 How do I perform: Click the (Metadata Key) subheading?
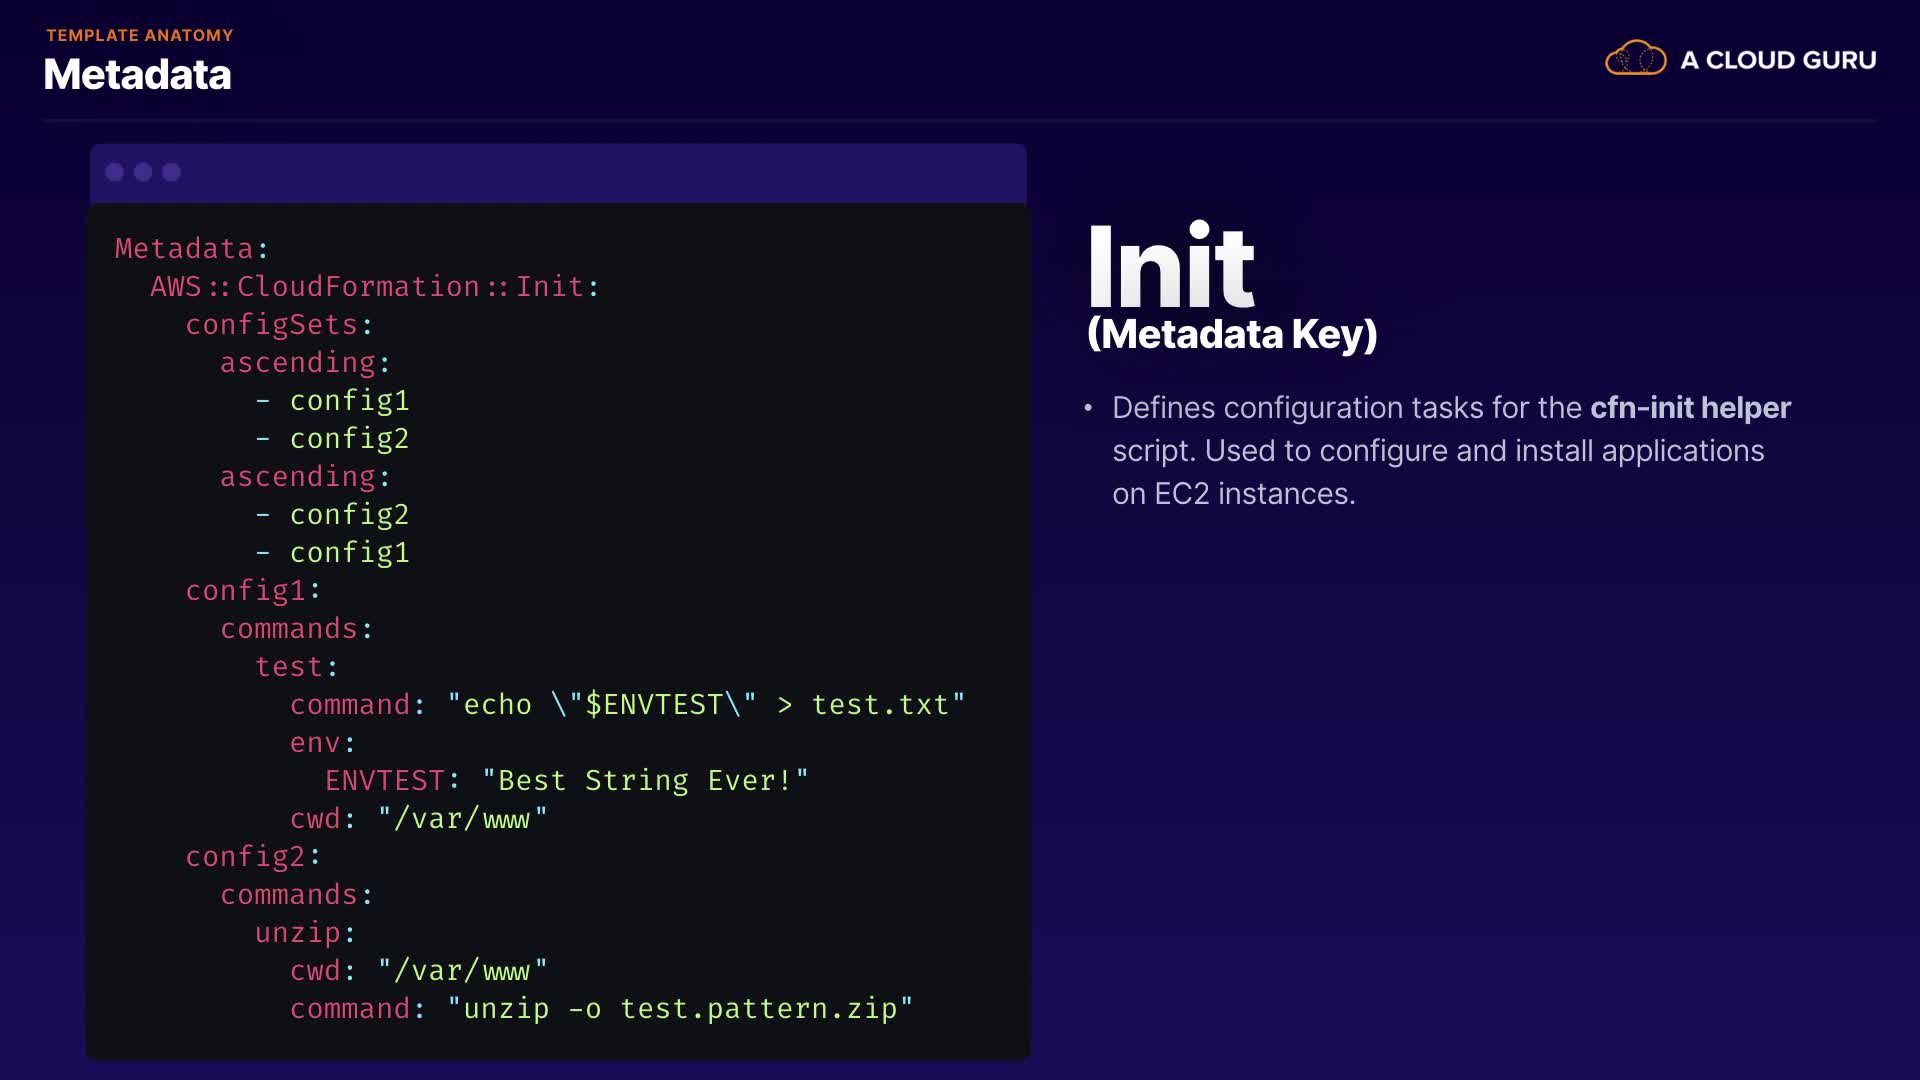click(x=1232, y=334)
